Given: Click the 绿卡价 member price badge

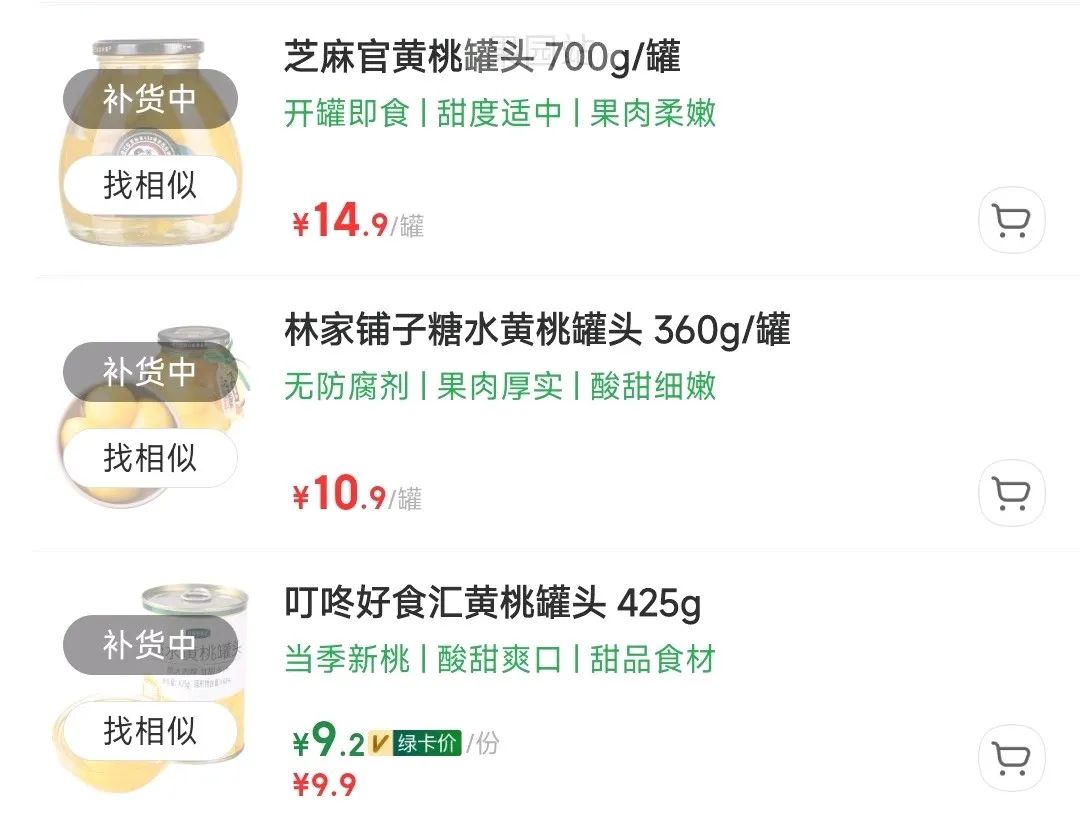Looking at the screenshot, I should (426, 744).
